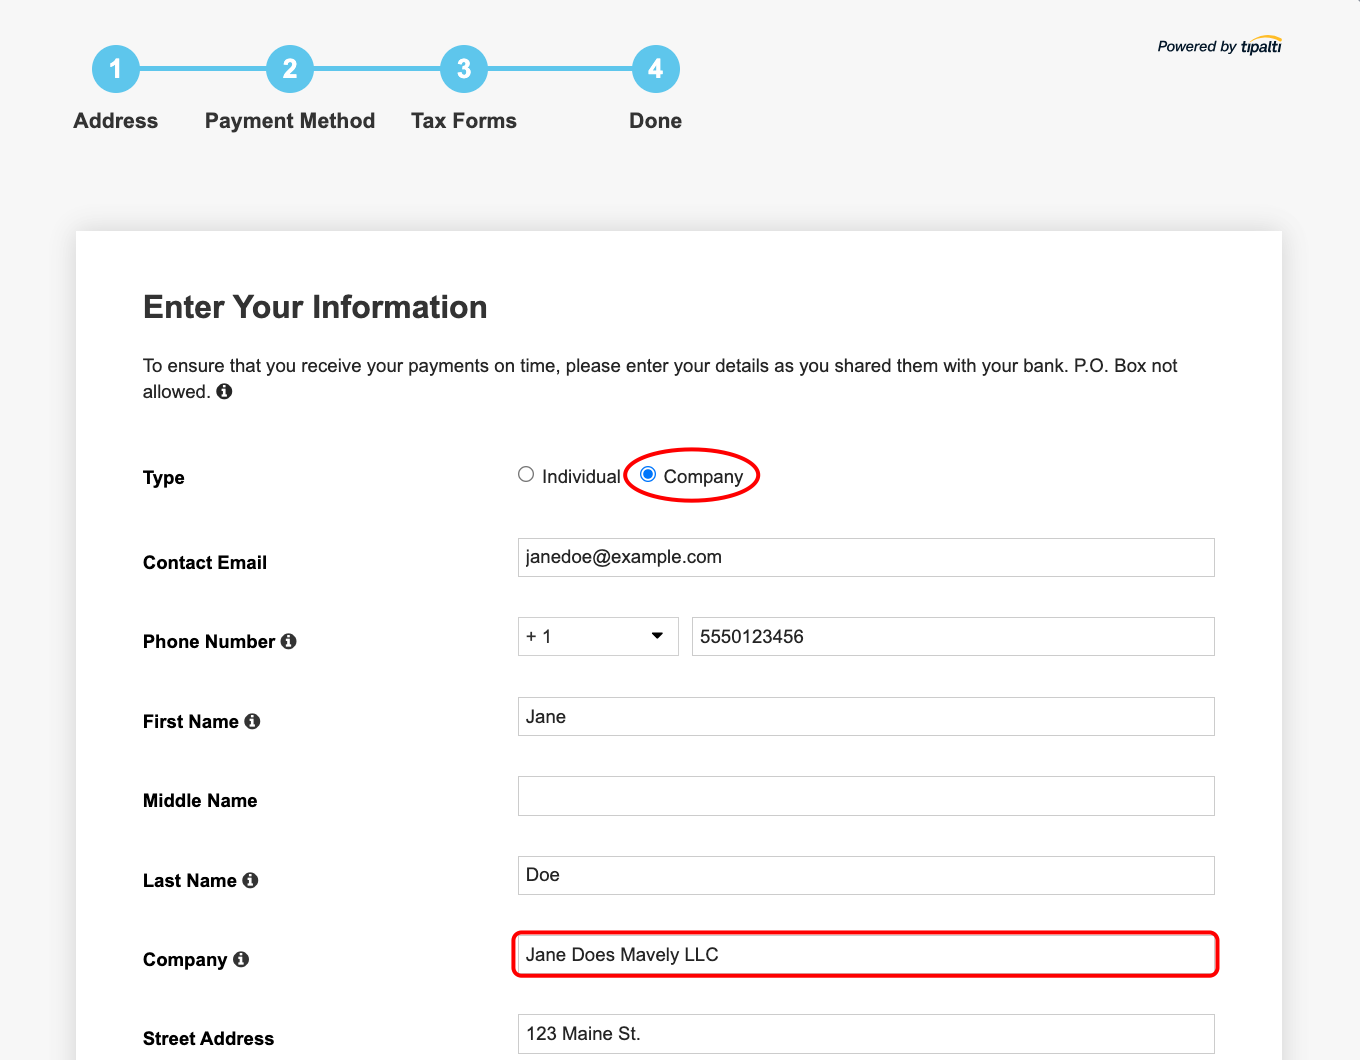Show Company field info tooltip
The height and width of the screenshot is (1060, 1360).
[x=241, y=959]
